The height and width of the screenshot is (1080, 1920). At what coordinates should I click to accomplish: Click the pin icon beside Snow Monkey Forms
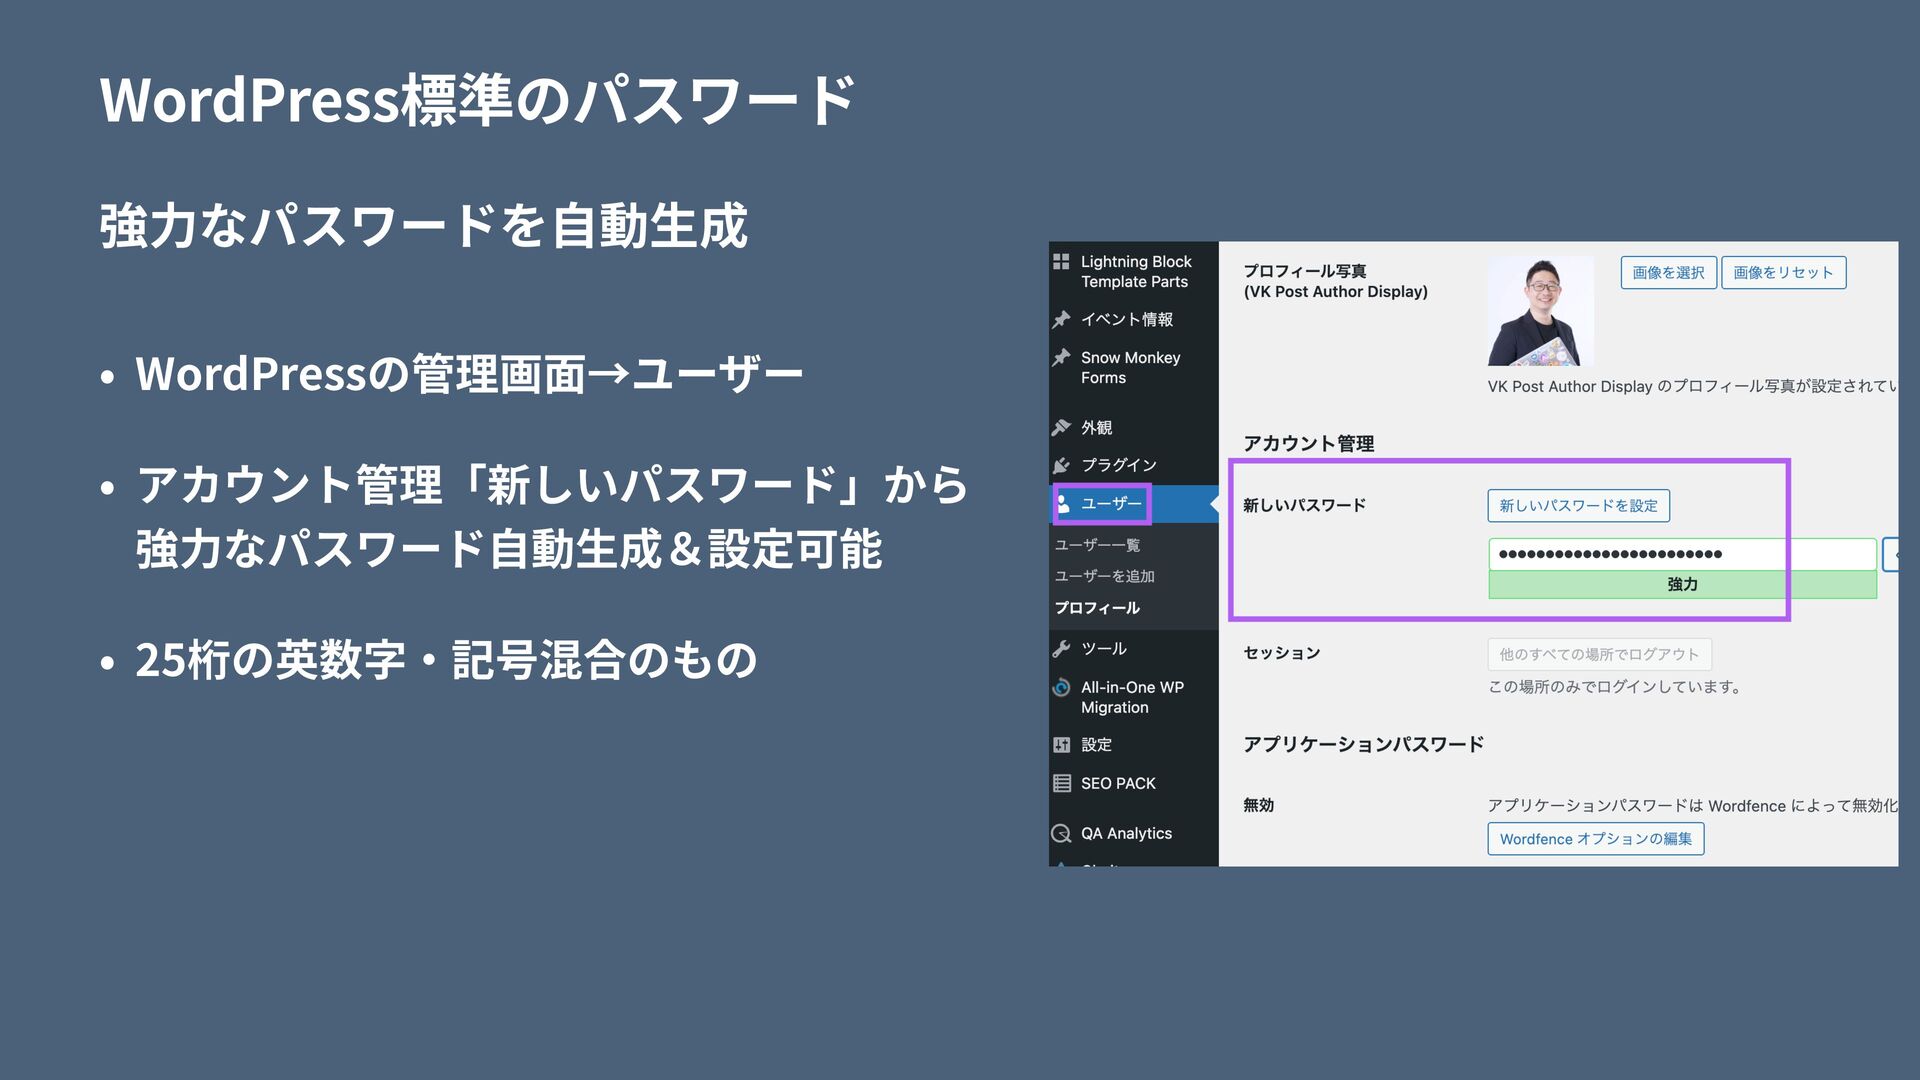[1061, 358]
